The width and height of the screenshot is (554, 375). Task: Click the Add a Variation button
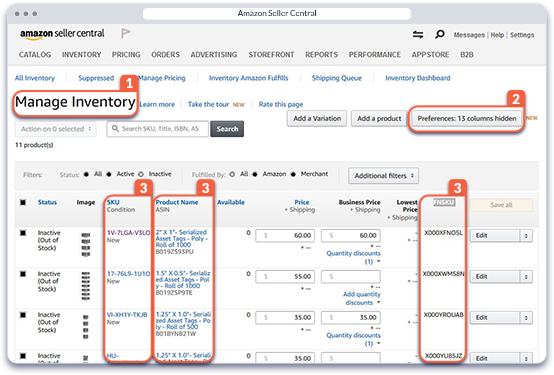317,118
